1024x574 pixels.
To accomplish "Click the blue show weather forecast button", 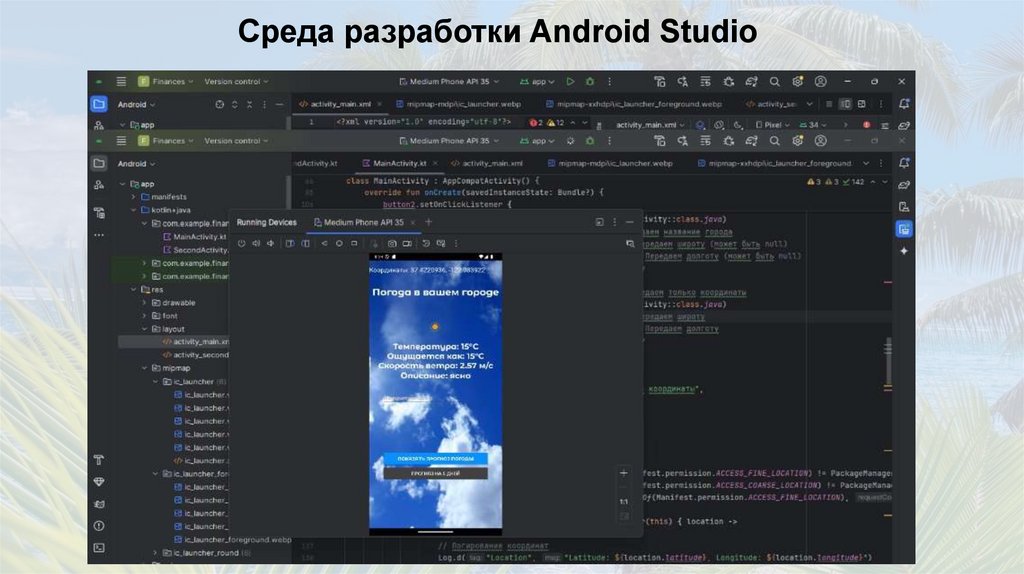I will point(435,458).
